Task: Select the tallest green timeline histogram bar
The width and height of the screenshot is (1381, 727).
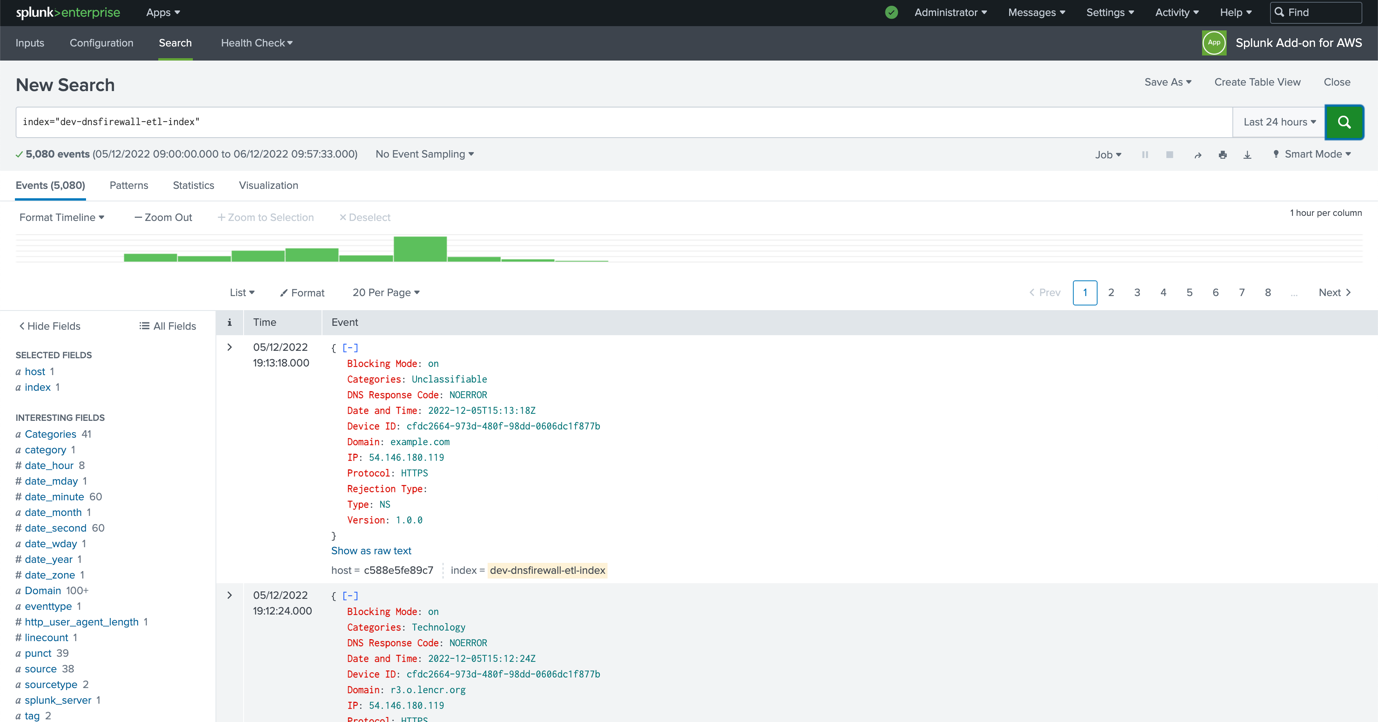Action: tap(420, 248)
